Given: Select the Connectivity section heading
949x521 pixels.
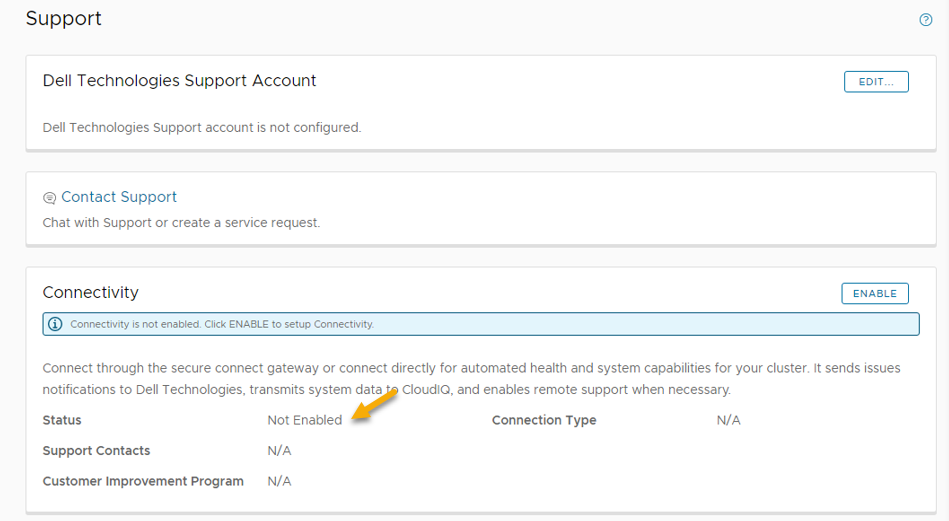Looking at the screenshot, I should click(x=91, y=292).
